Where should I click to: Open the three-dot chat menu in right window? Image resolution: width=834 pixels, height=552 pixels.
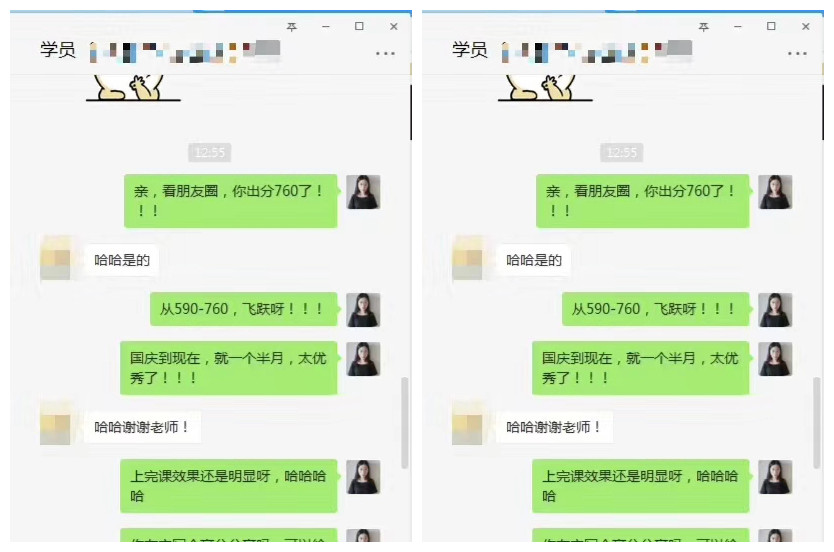click(797, 53)
